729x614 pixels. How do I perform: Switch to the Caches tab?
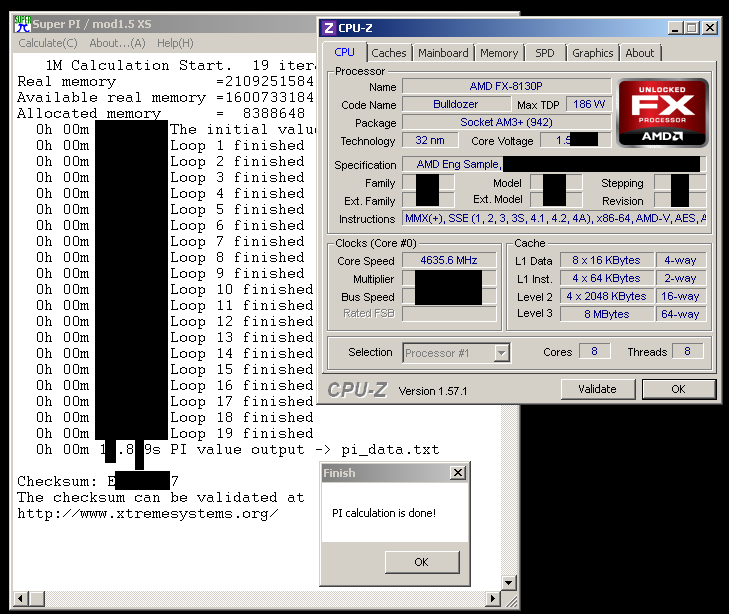(x=388, y=53)
